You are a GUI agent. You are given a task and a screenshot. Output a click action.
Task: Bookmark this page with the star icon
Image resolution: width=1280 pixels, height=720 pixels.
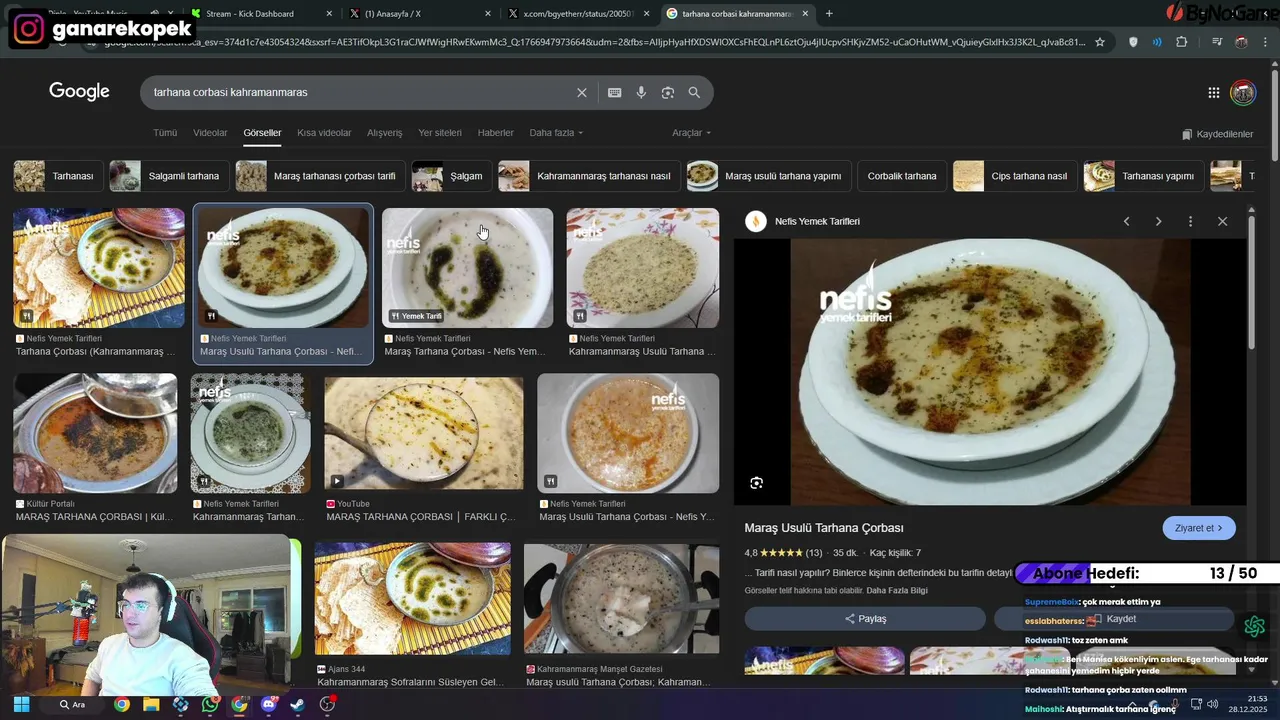point(1100,42)
